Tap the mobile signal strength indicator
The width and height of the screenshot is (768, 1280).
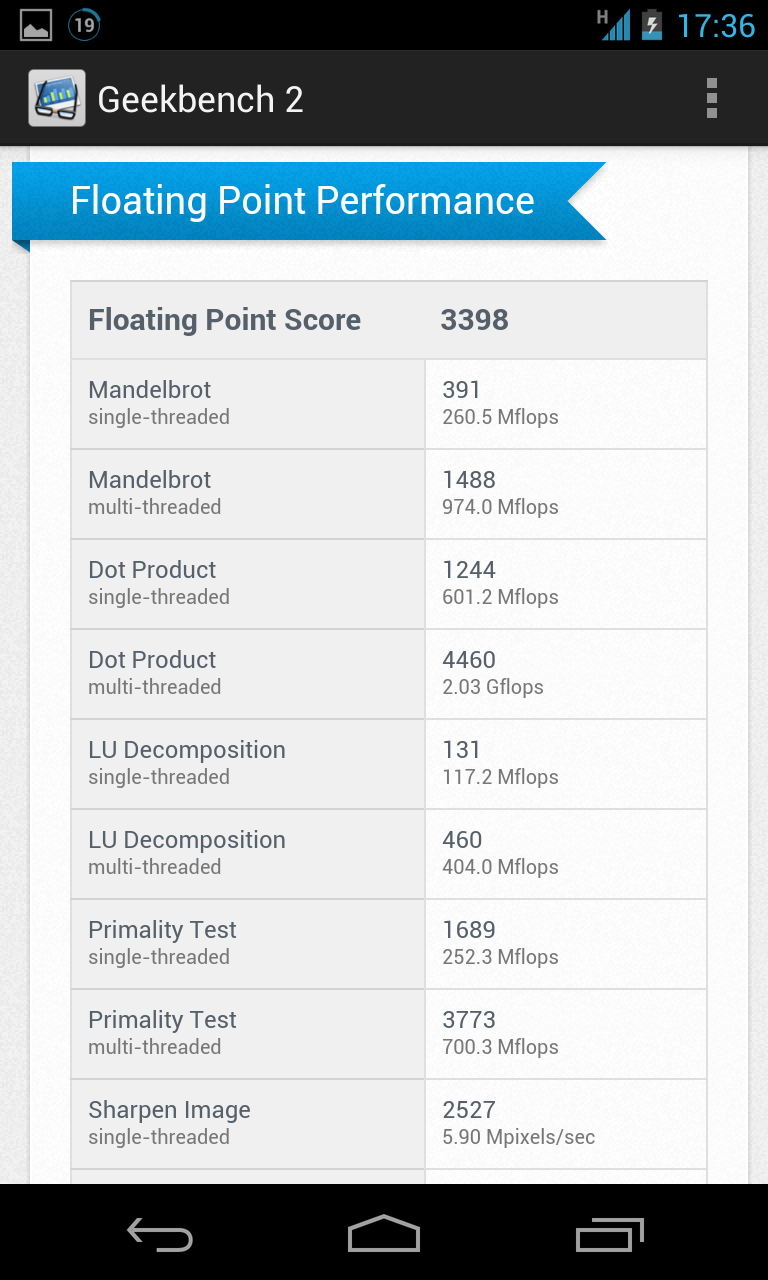click(x=614, y=25)
